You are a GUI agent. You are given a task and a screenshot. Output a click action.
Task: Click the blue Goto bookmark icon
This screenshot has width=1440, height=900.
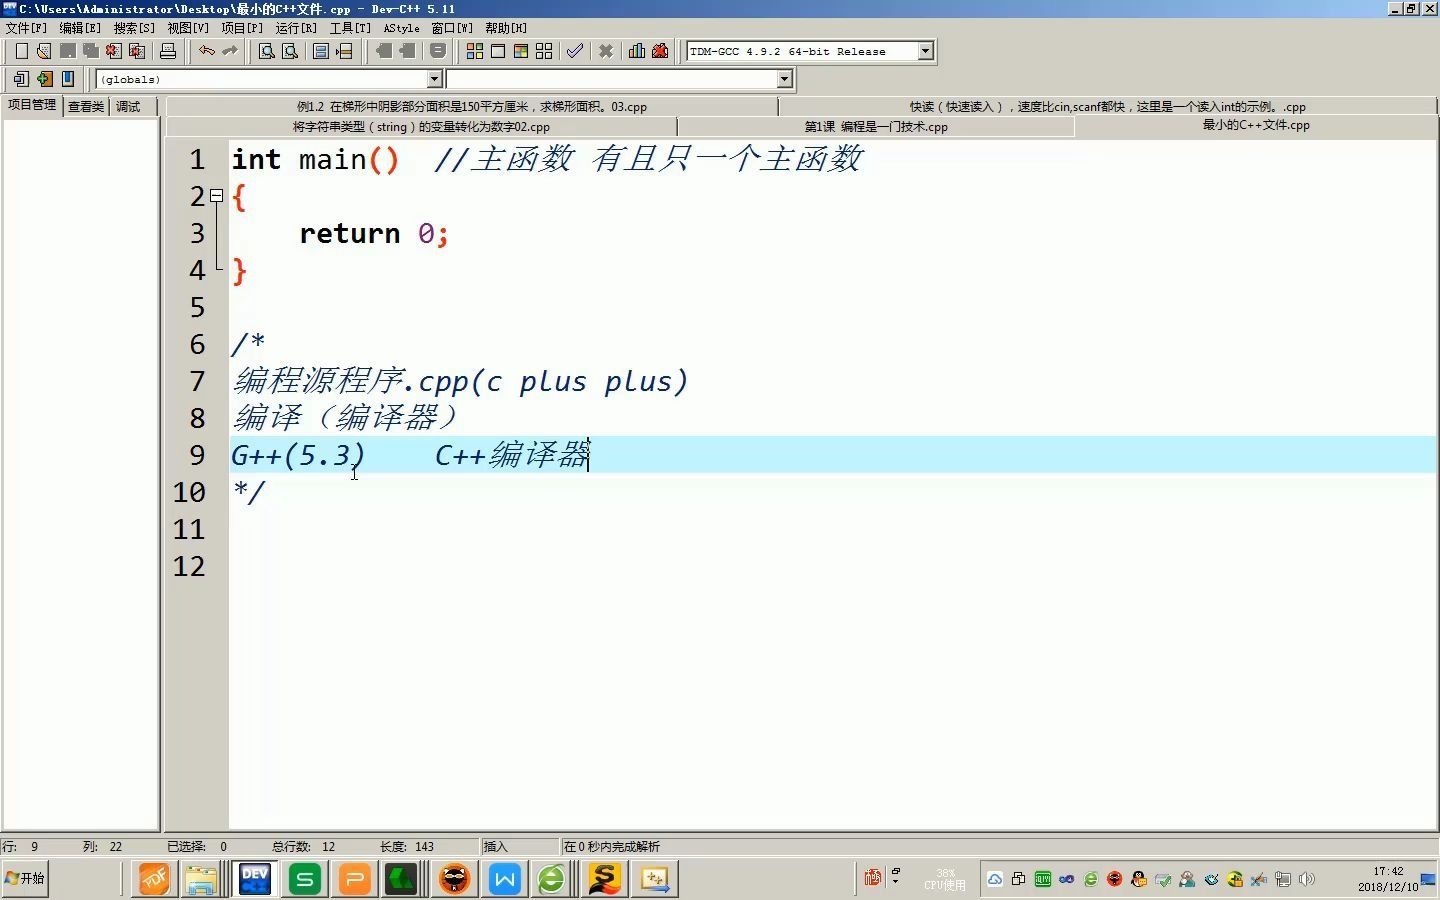68,79
